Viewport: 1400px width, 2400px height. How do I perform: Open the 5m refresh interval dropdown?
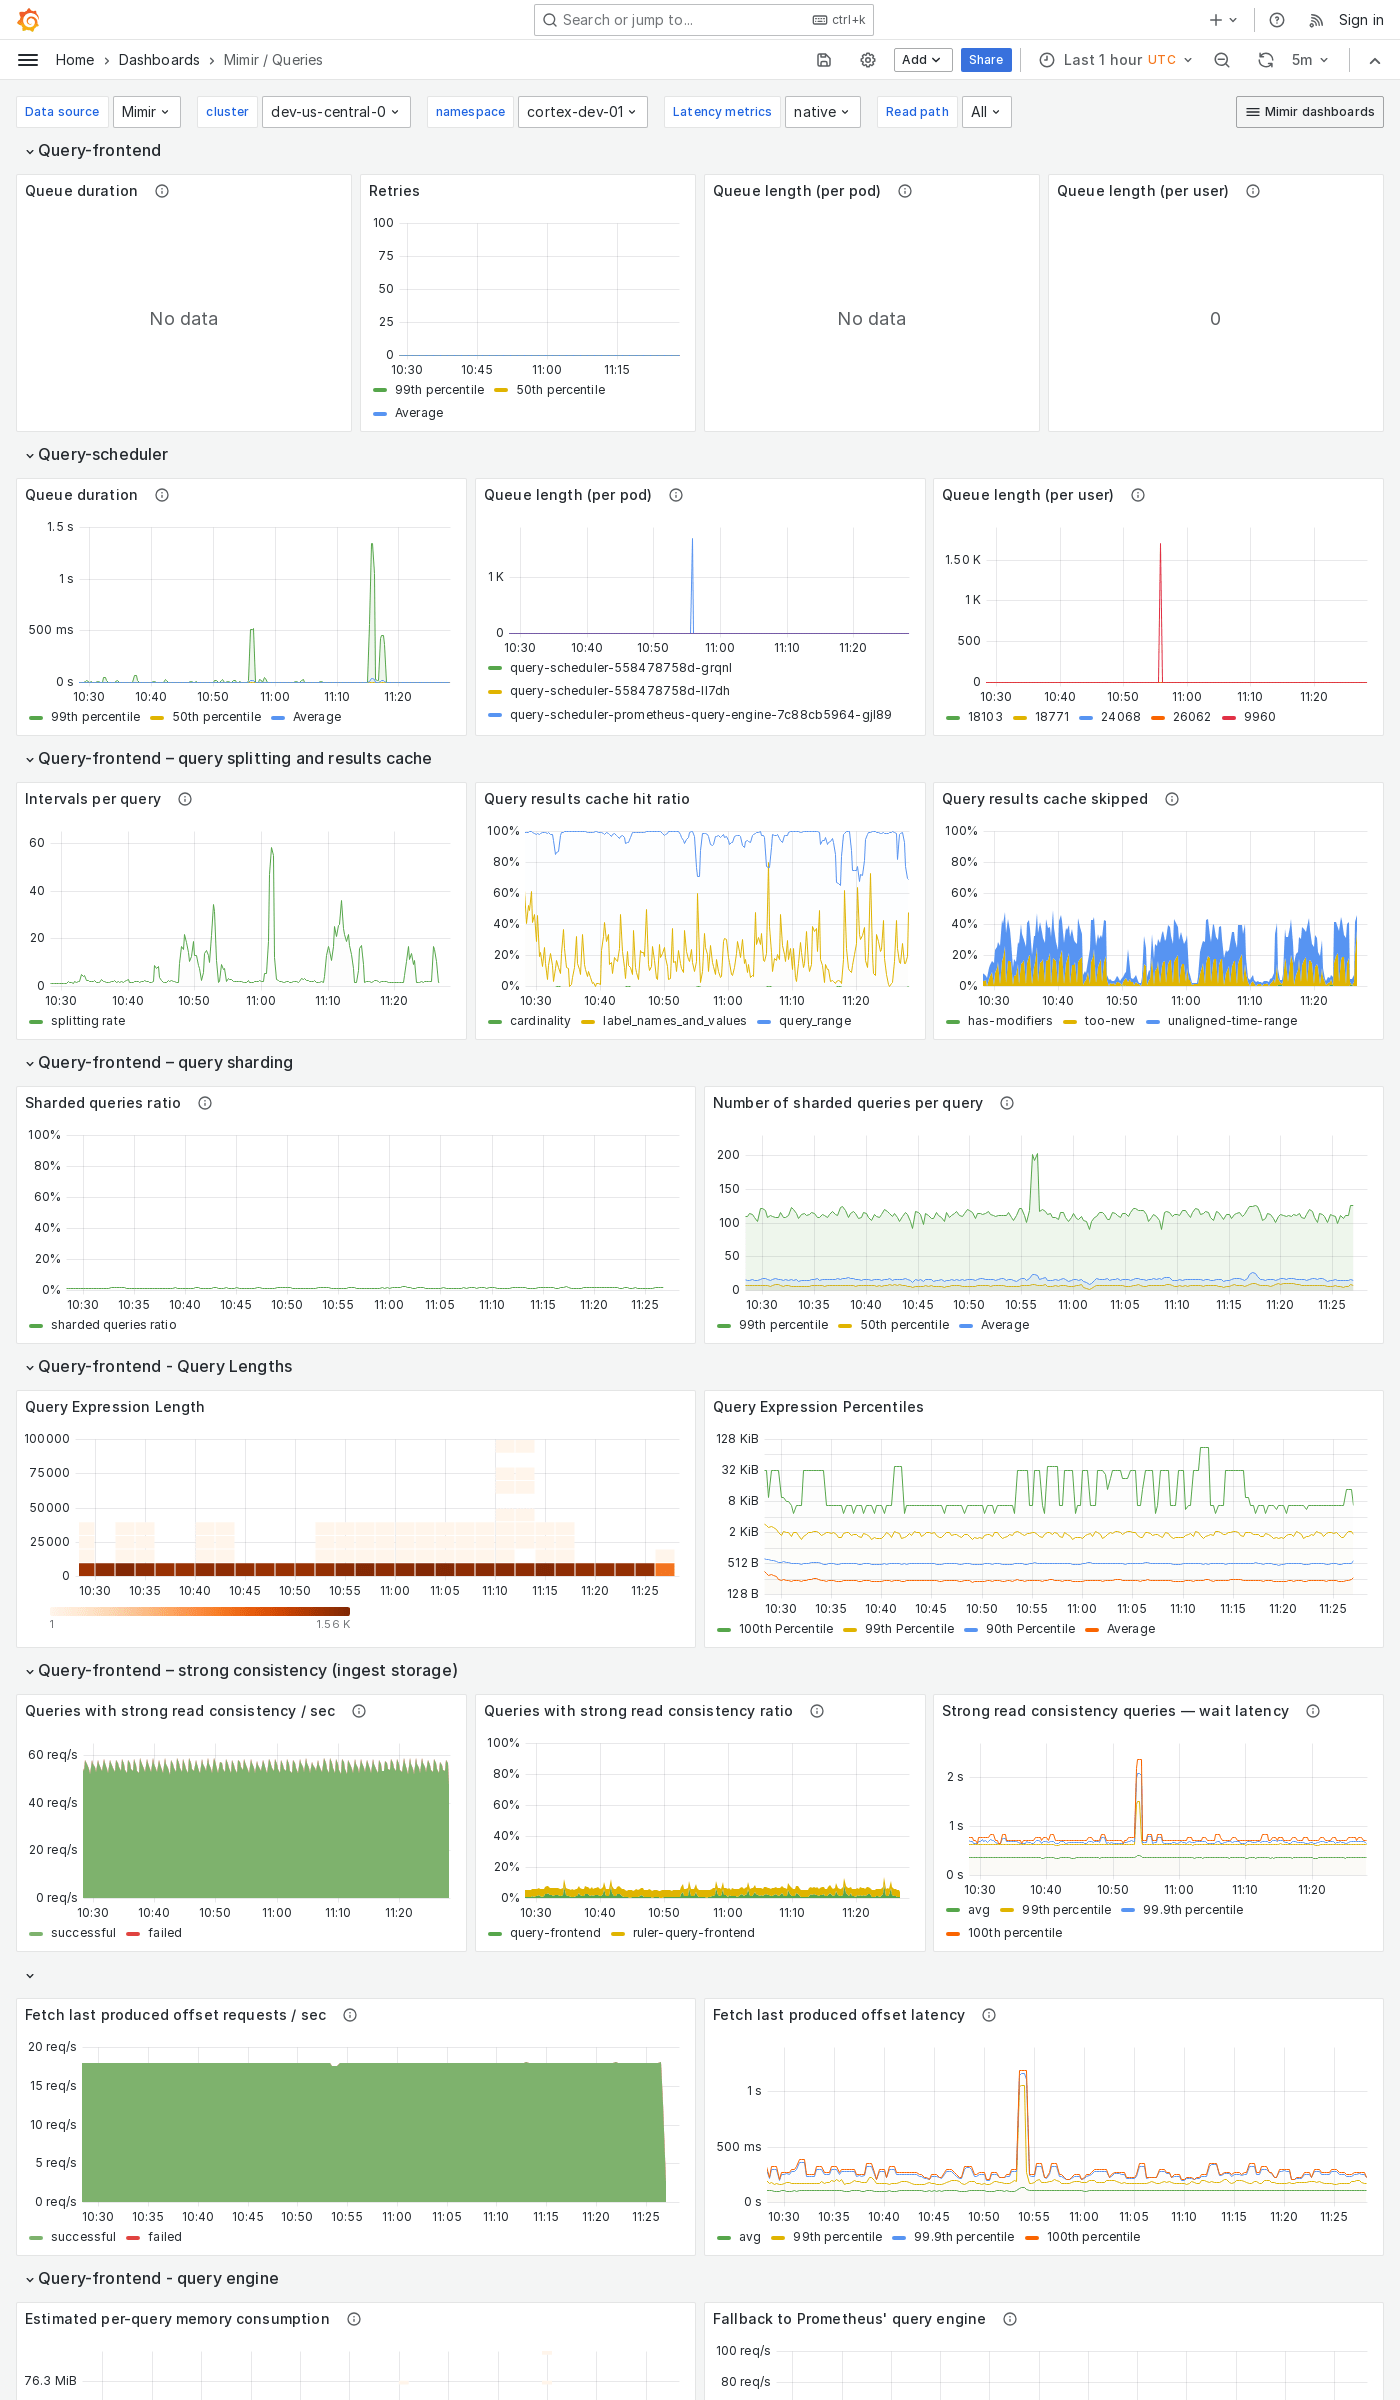pyautogui.click(x=1310, y=60)
